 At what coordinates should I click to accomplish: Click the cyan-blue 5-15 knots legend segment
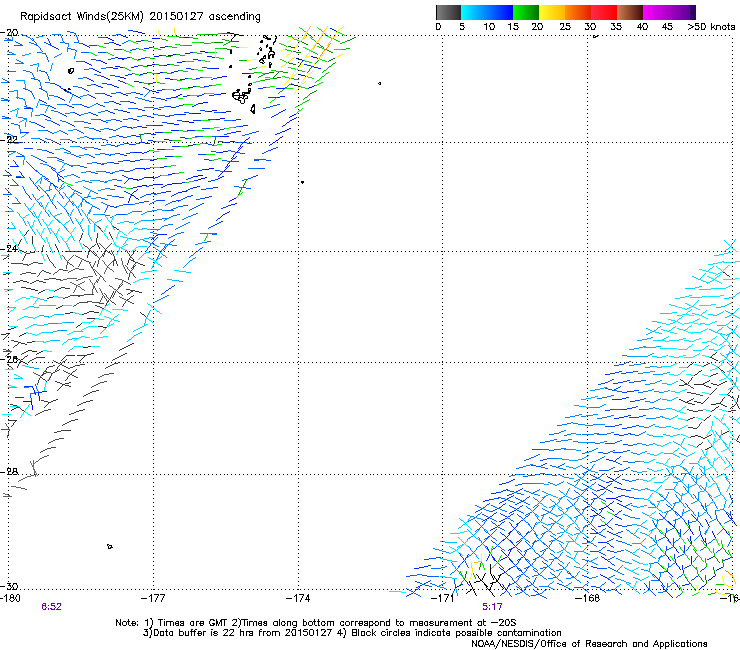pyautogui.click(x=487, y=12)
